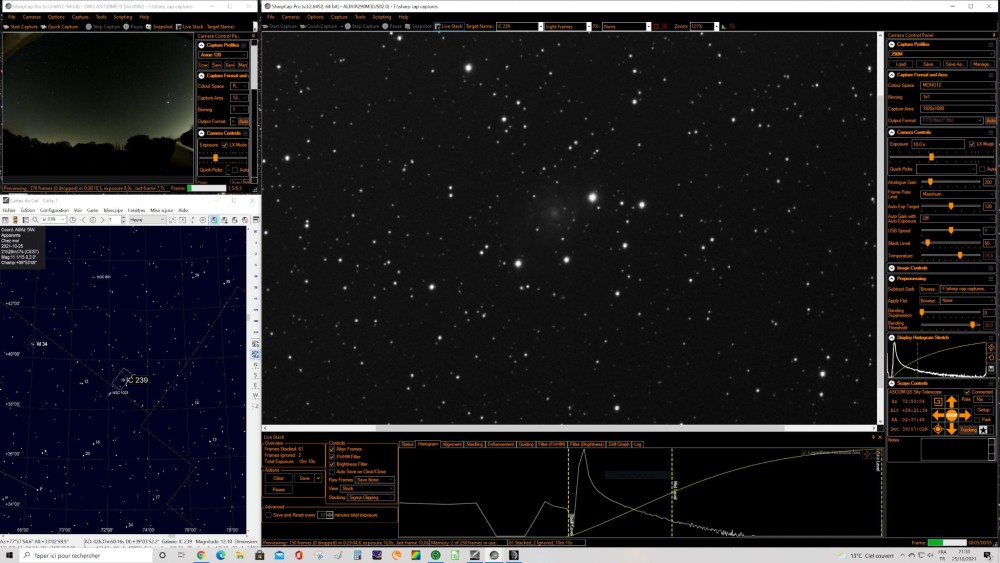Viewport: 1000px width, 563px height.
Task: Open Capture Area dropdown in right panel
Action: pos(957,108)
